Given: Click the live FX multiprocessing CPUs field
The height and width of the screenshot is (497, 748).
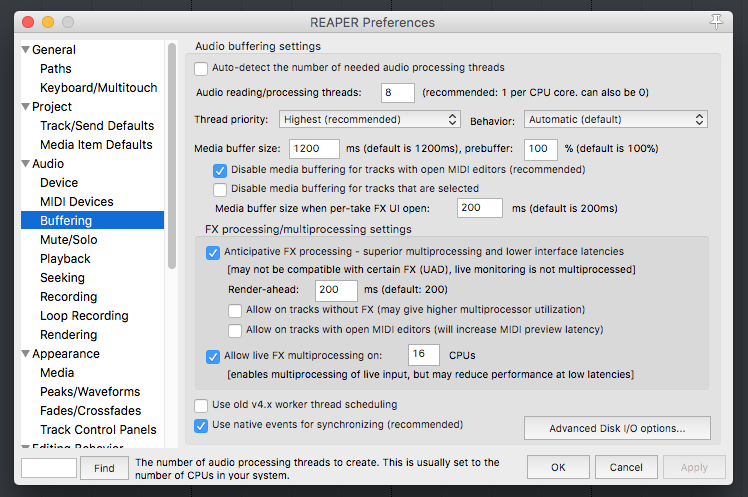Looking at the screenshot, I should tap(424, 355).
